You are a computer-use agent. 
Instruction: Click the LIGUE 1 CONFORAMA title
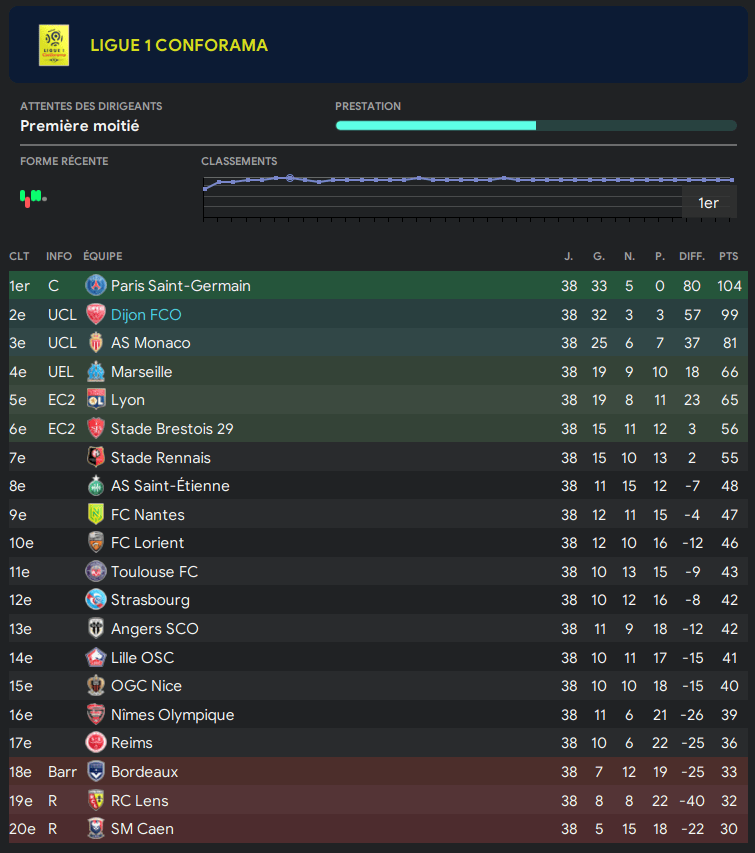pyautogui.click(x=179, y=46)
